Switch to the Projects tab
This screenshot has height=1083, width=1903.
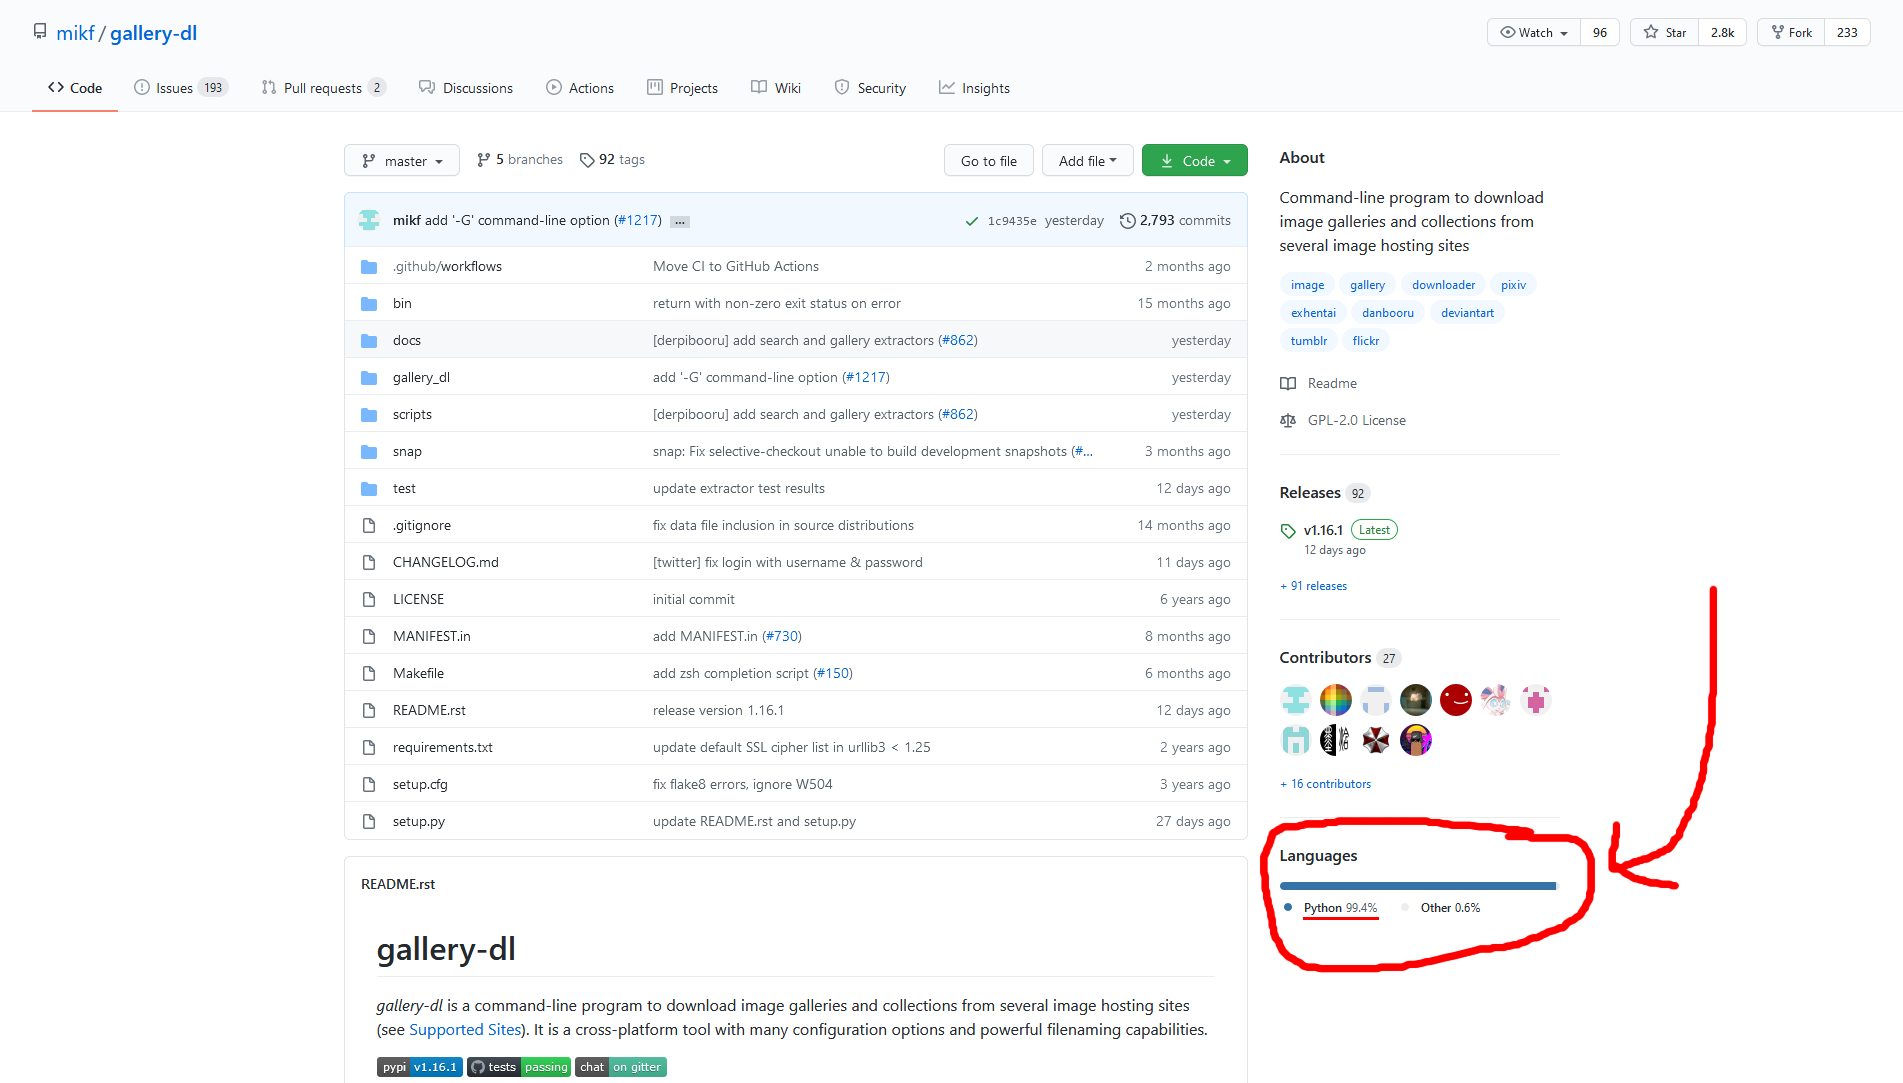[x=682, y=88]
